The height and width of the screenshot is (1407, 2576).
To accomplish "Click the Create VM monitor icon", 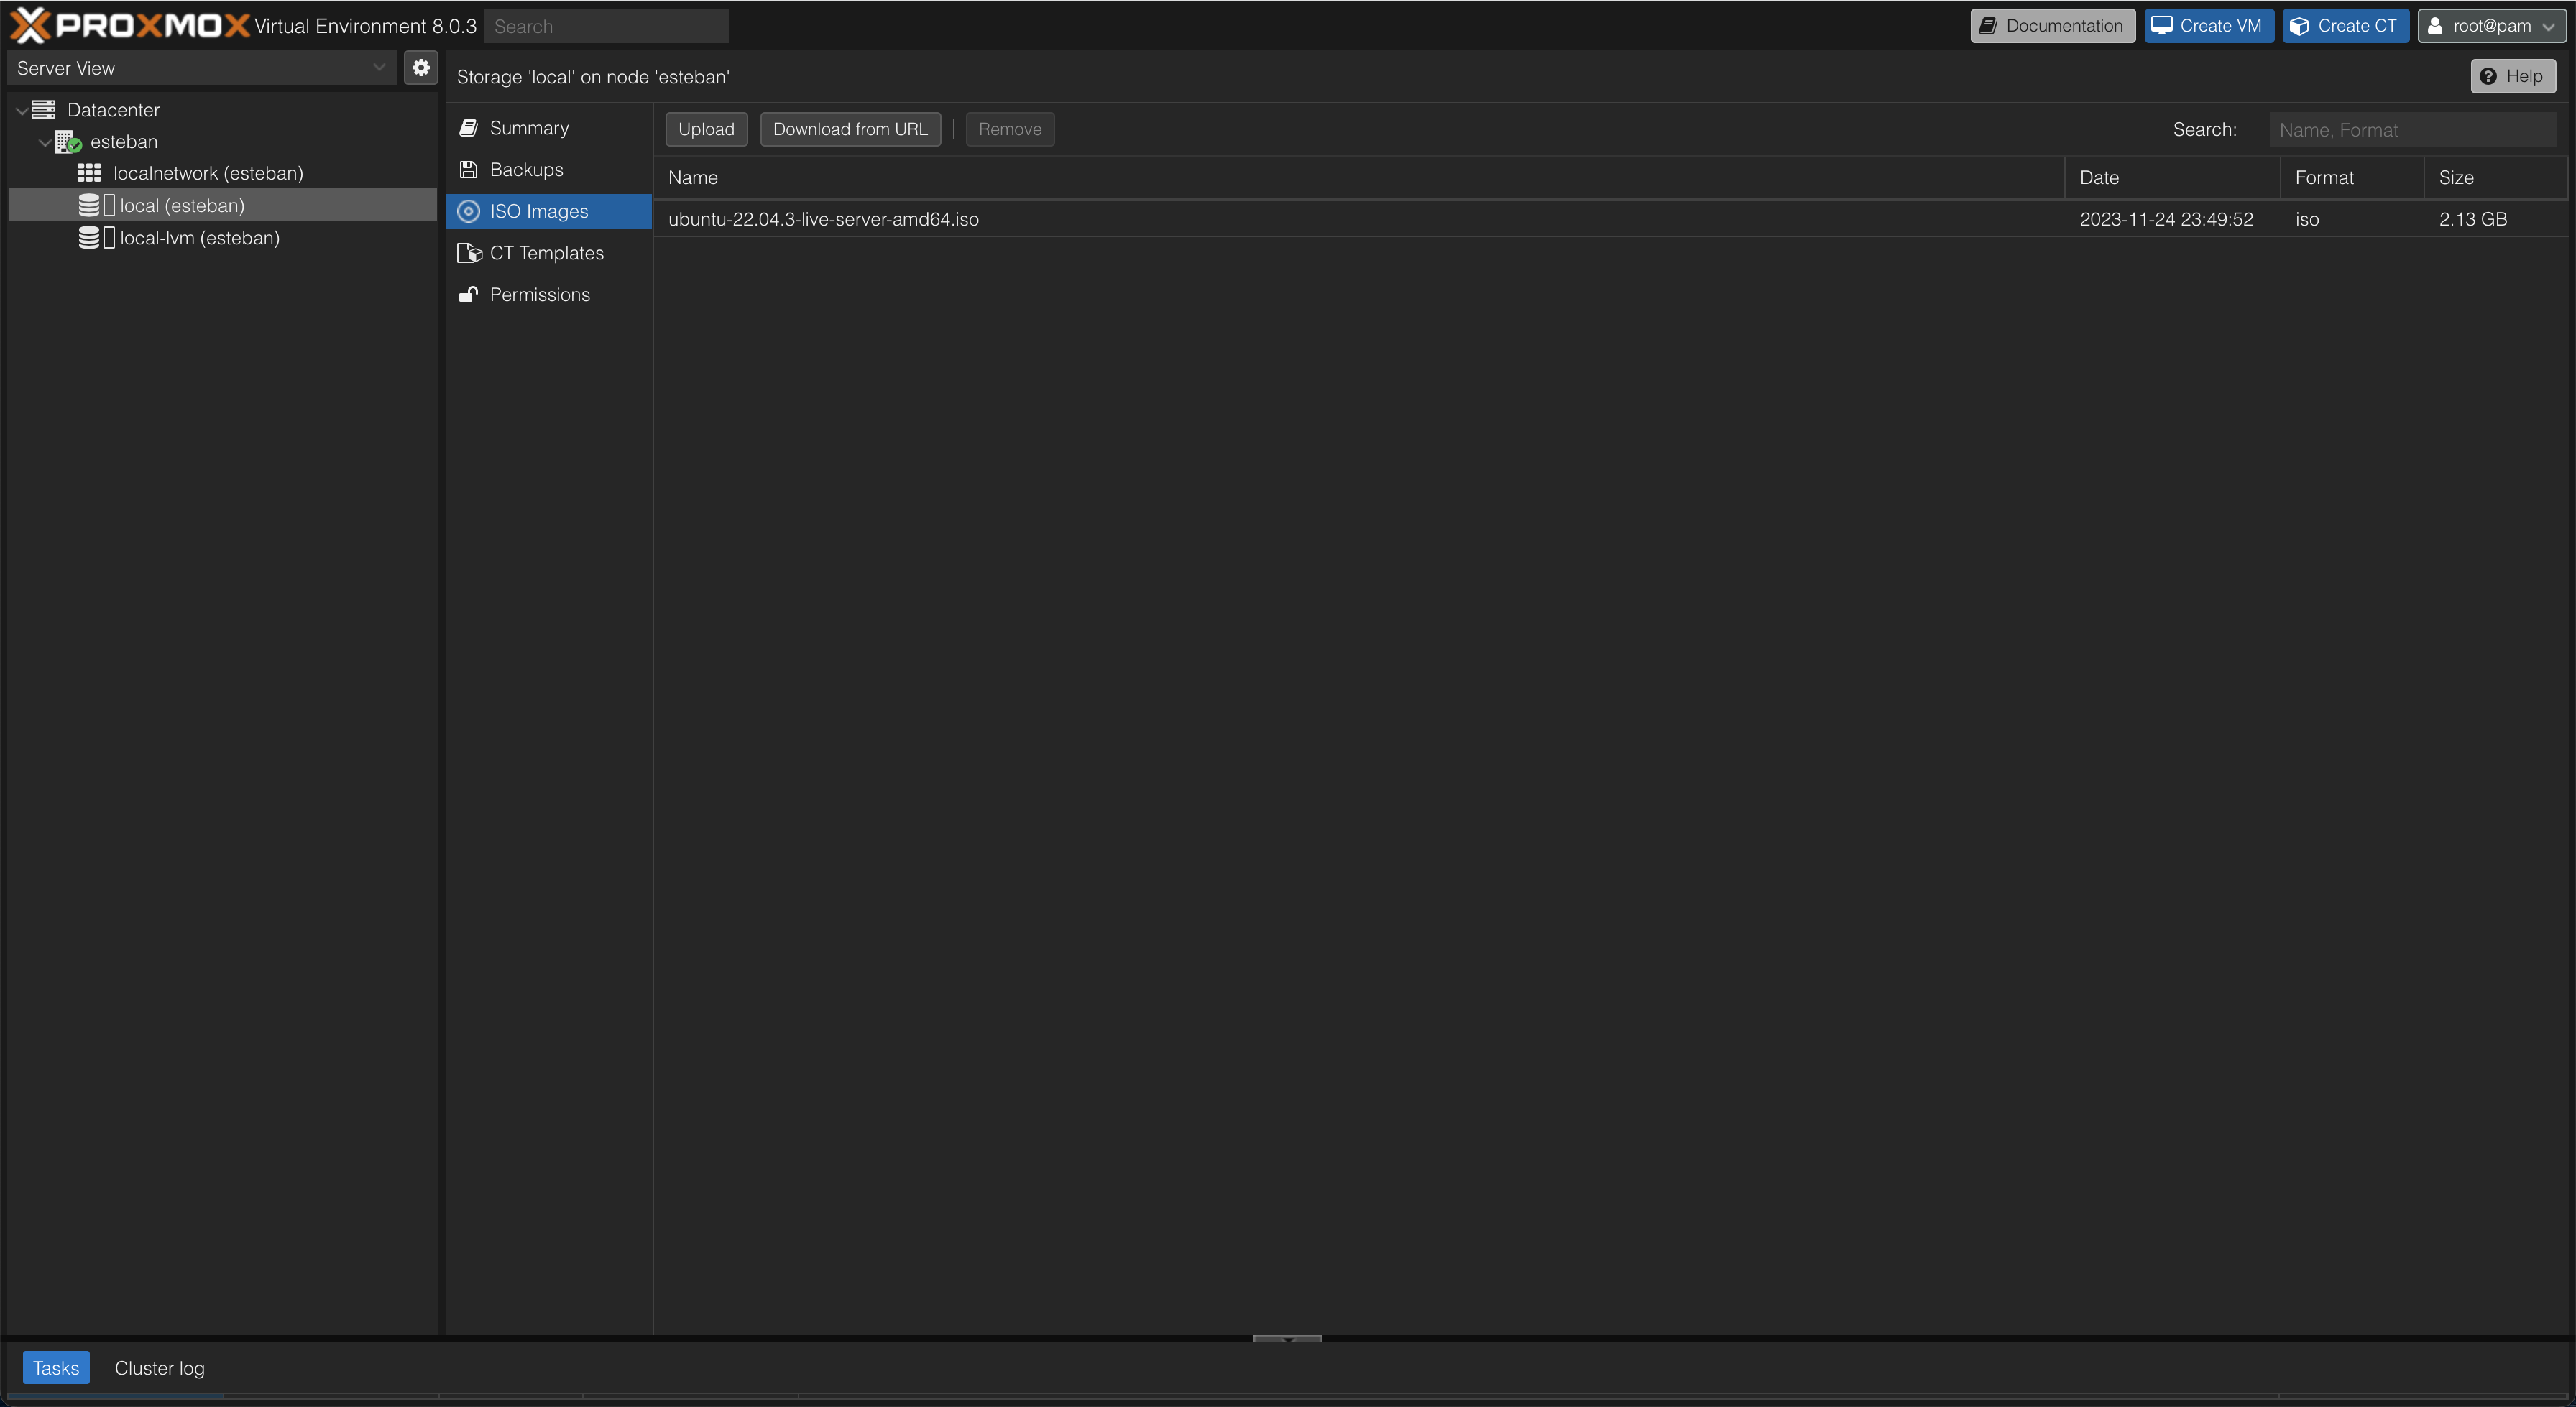I will [x=2162, y=26].
